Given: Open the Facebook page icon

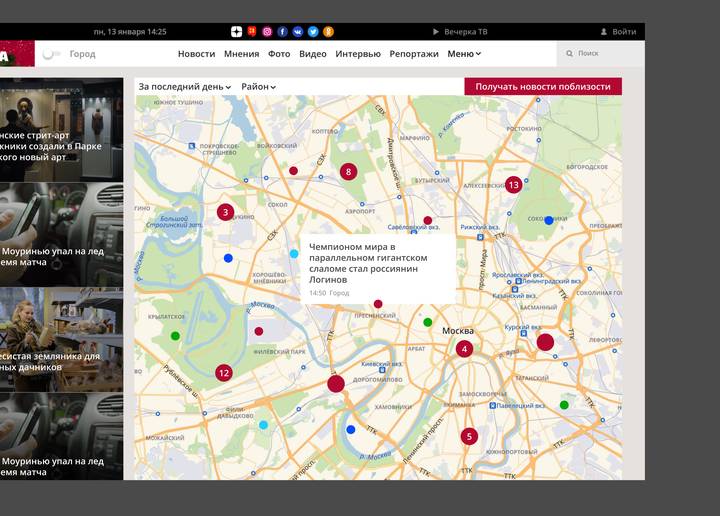Looking at the screenshot, I should [x=282, y=32].
